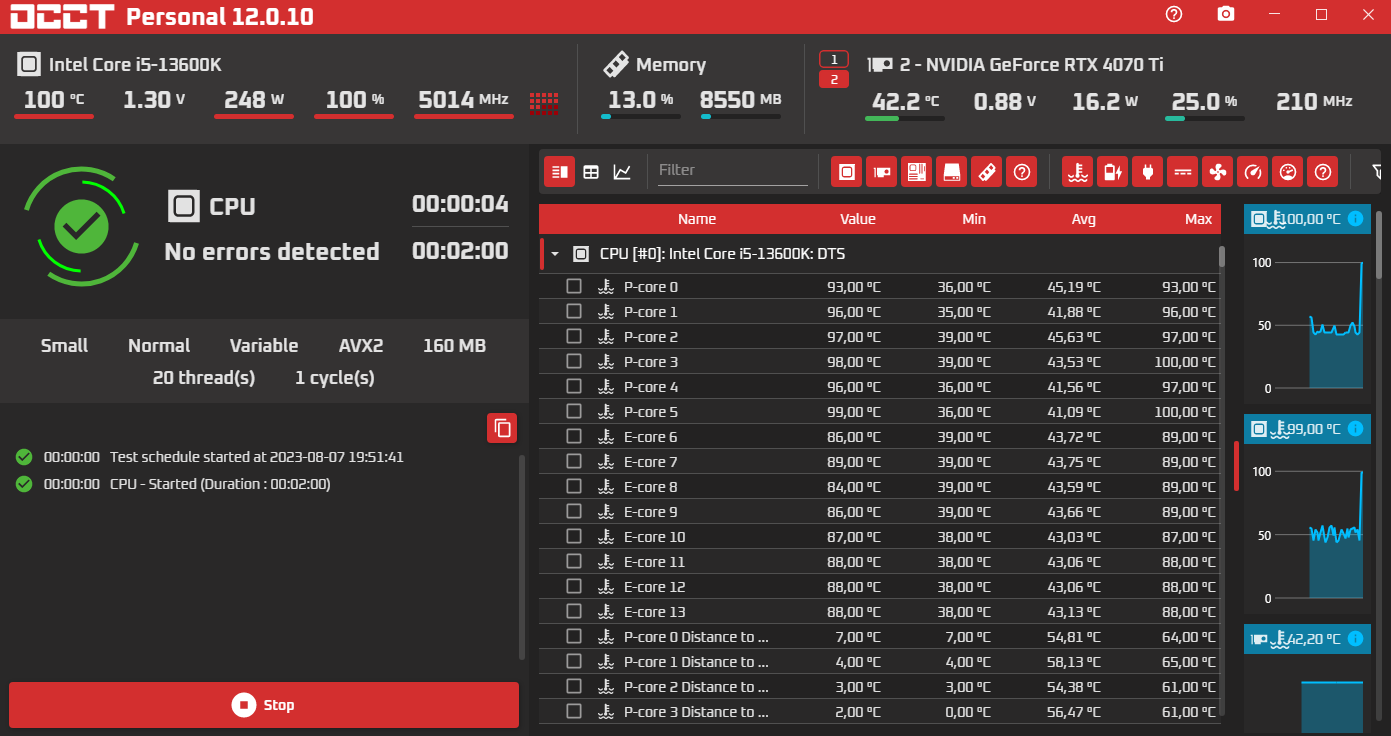Click the Variable load setting

pyautogui.click(x=264, y=346)
